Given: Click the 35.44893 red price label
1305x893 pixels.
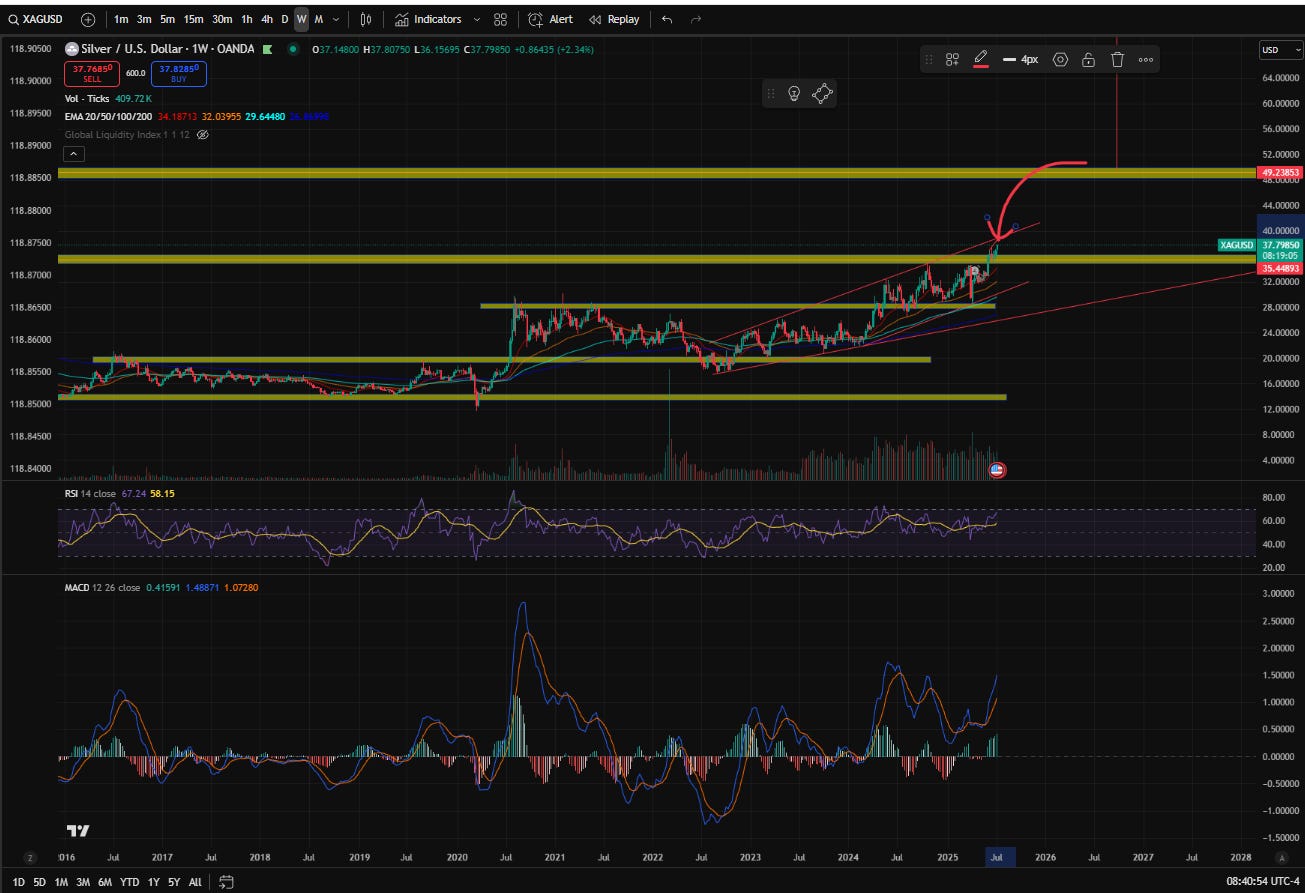Looking at the screenshot, I should click(x=1280, y=268).
